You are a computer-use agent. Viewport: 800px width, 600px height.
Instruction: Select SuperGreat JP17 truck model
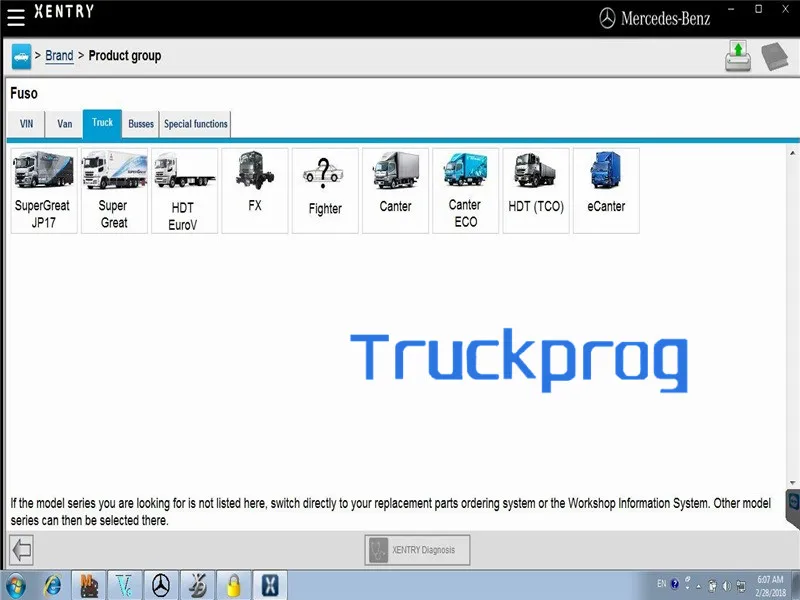tap(44, 191)
